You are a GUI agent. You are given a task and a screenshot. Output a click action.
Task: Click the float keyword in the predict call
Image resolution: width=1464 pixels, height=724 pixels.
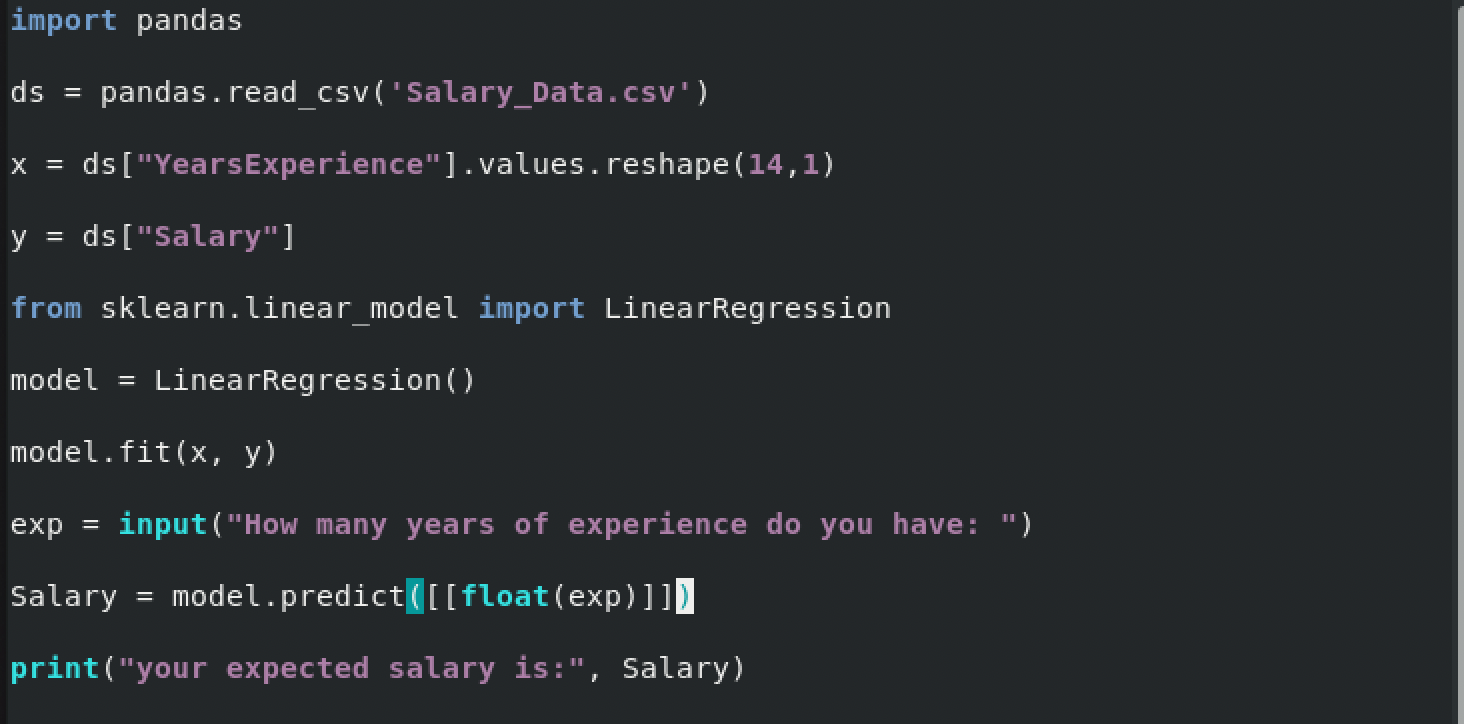(x=505, y=597)
